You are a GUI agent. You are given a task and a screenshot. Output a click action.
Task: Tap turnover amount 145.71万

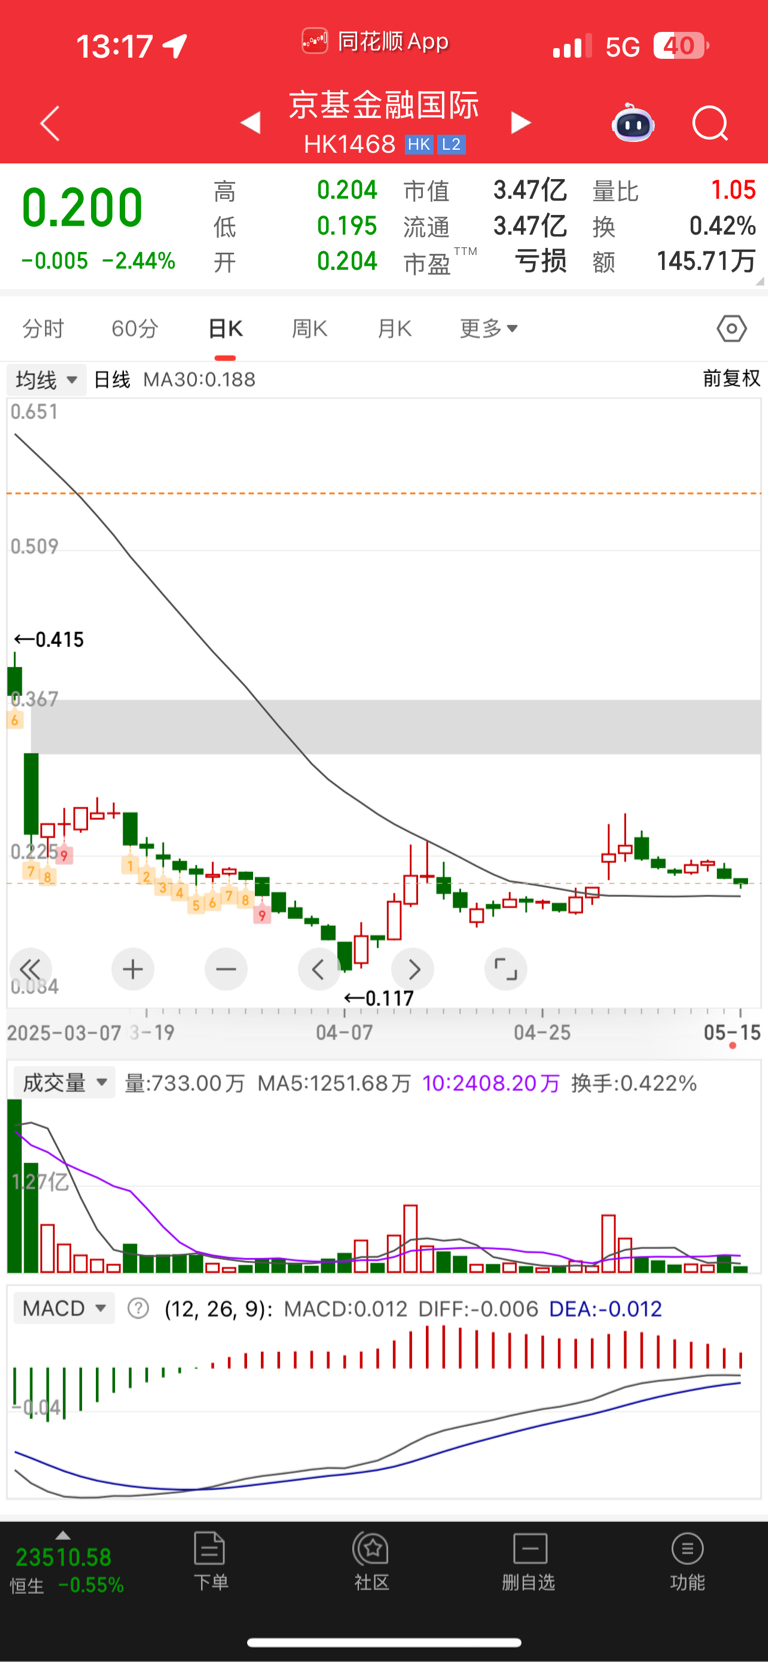706,261
